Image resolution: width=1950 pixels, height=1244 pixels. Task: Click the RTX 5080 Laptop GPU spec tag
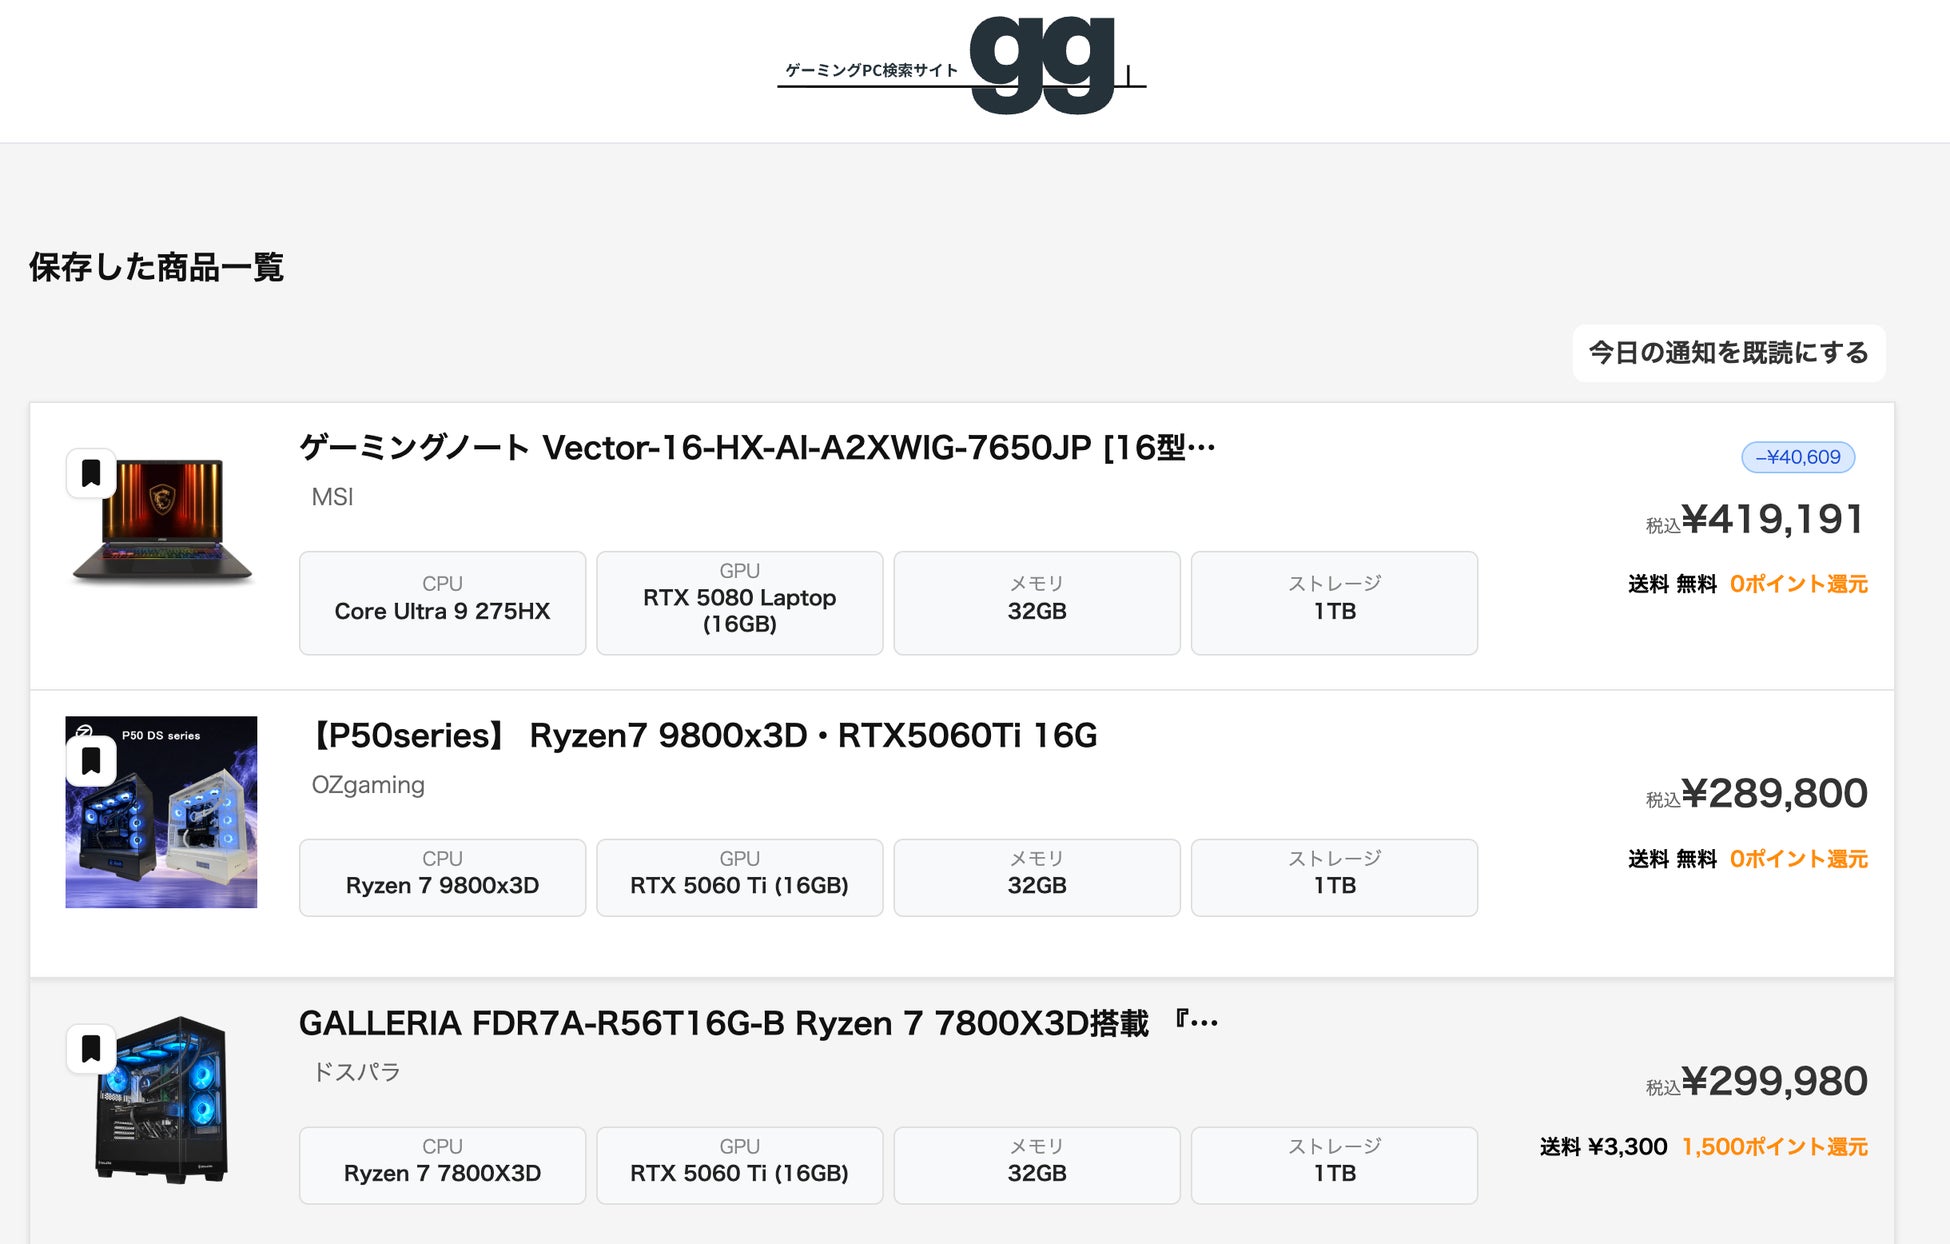[738, 602]
